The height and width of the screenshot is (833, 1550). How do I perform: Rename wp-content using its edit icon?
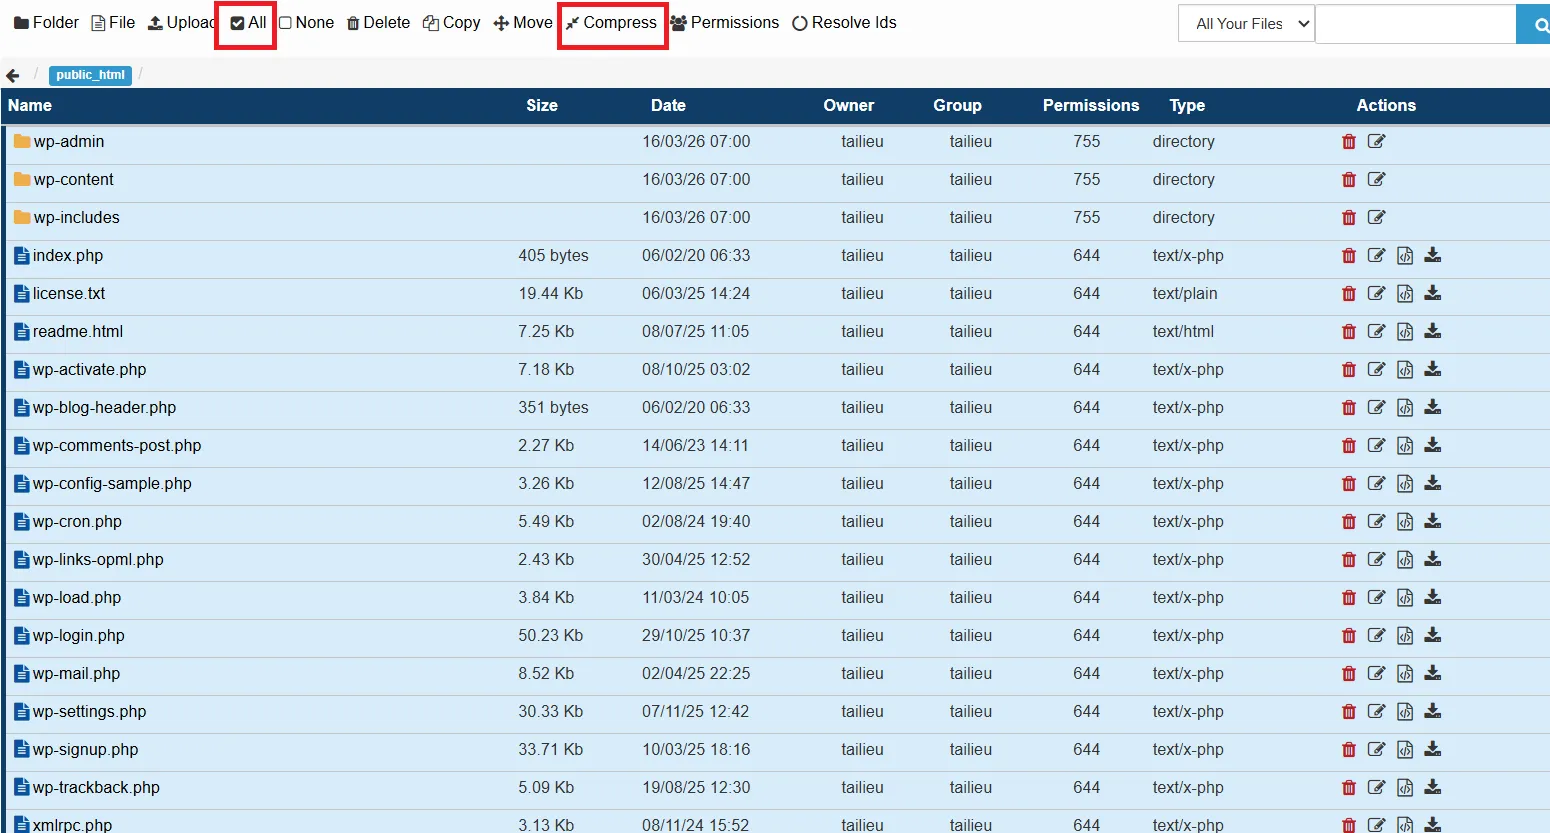point(1377,179)
